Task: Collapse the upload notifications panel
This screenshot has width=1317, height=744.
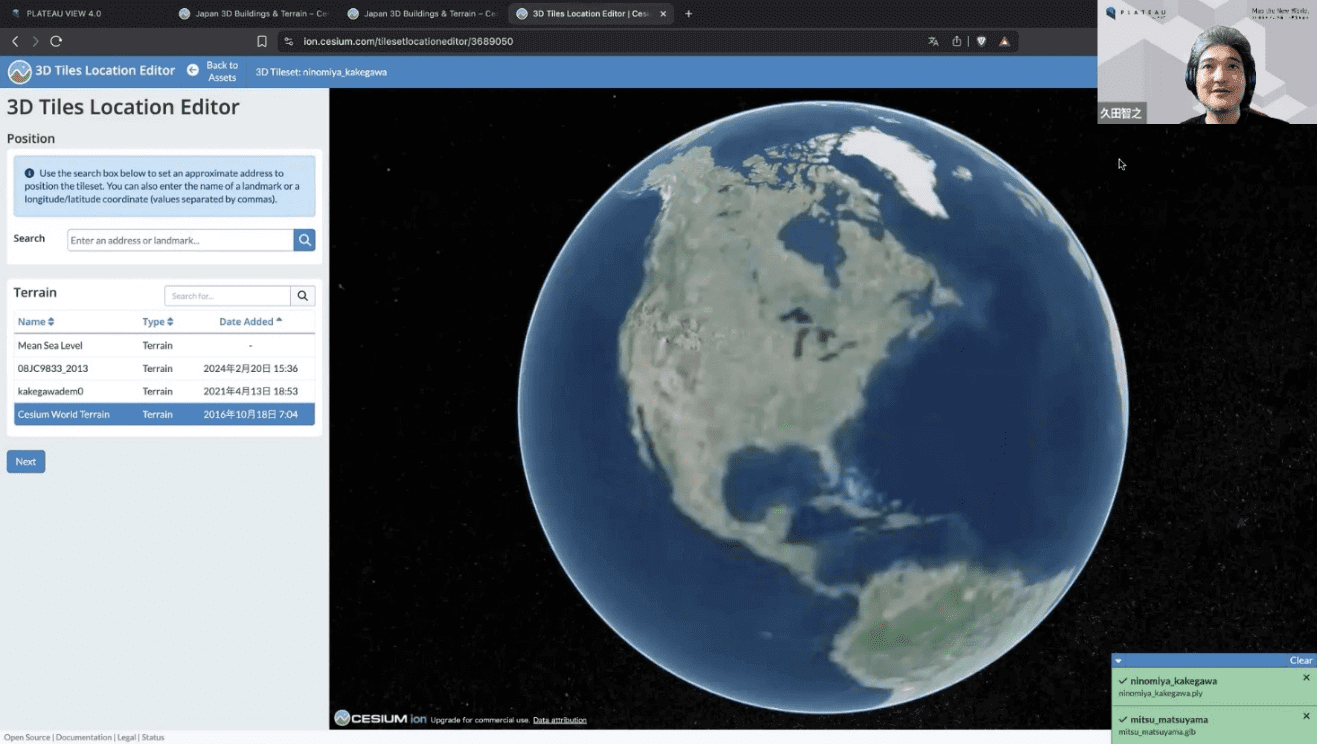Action: click(x=1119, y=660)
